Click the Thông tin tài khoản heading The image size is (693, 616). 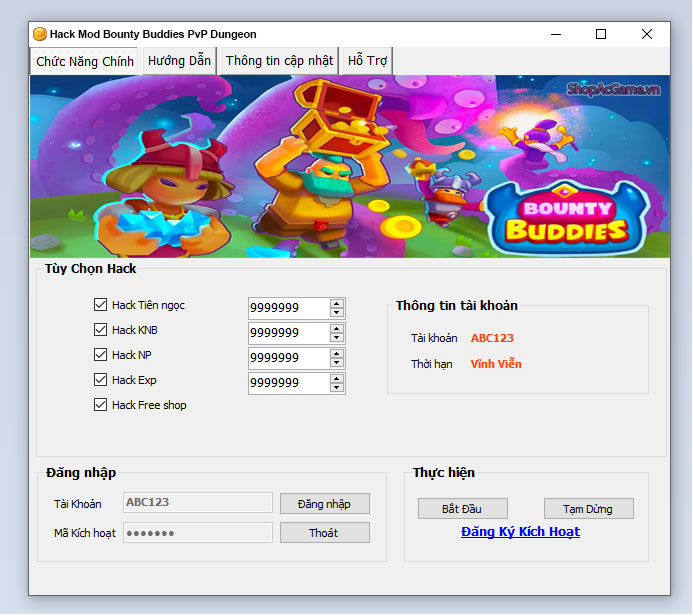[x=457, y=305]
